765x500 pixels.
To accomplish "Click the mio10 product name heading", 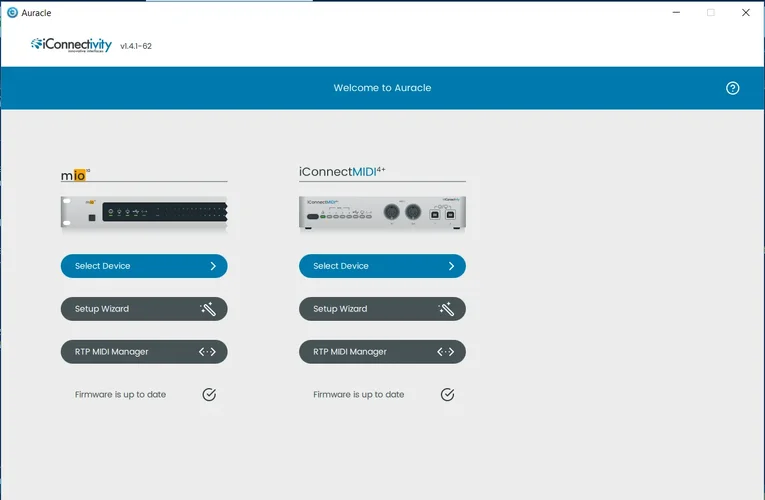I will click(x=75, y=175).
